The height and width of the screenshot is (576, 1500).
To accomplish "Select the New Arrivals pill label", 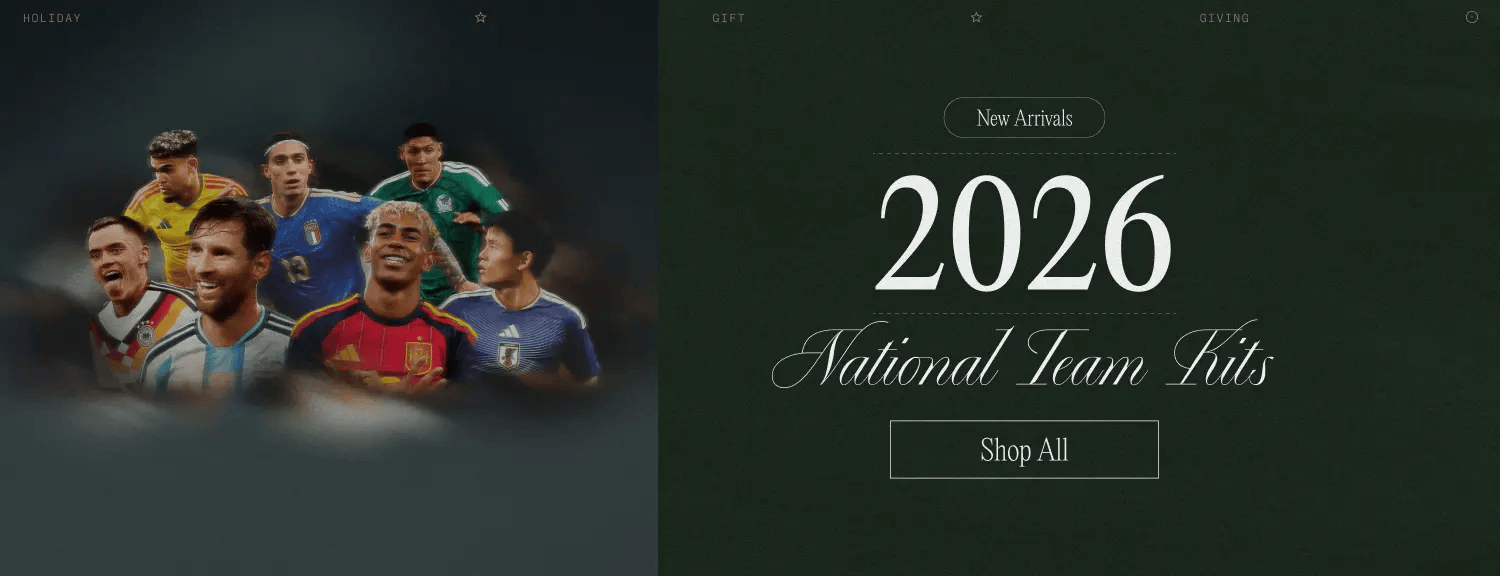I will [1024, 117].
